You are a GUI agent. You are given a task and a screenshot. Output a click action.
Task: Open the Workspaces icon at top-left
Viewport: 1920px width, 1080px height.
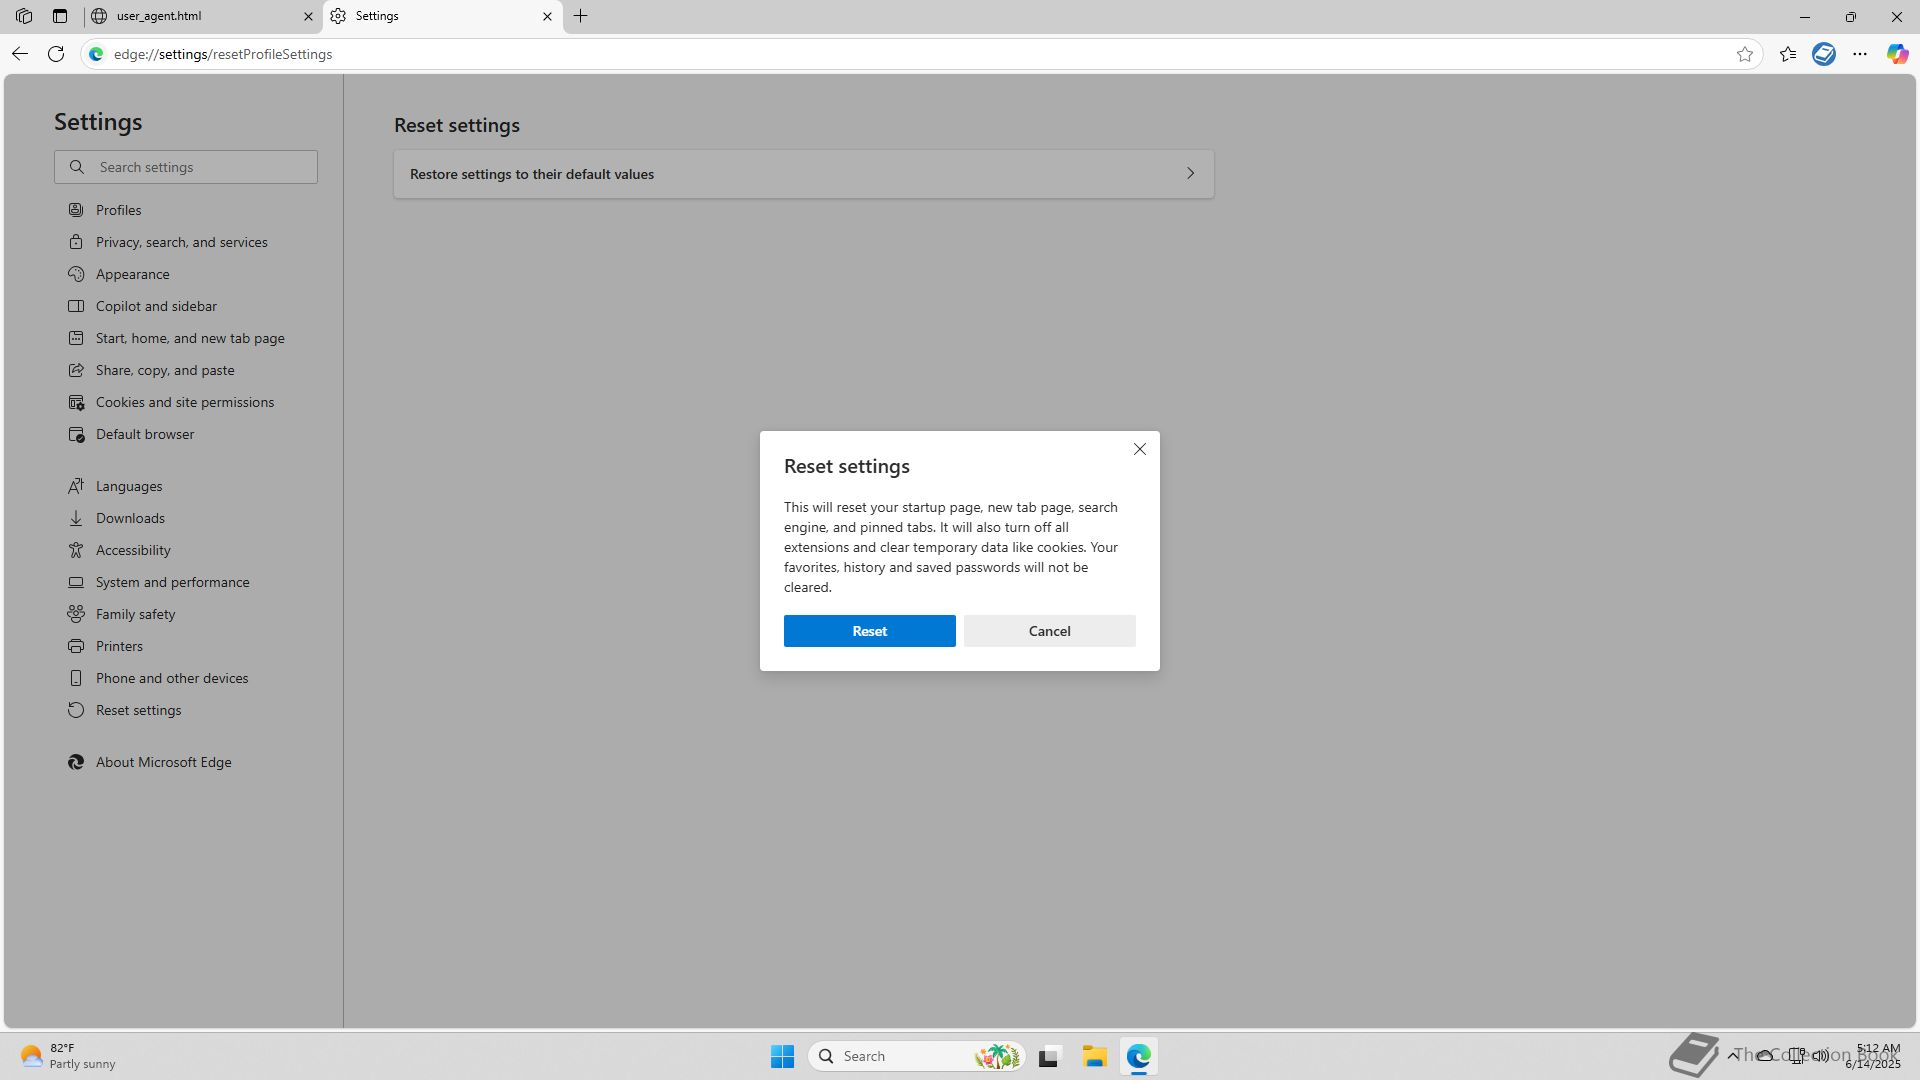tap(24, 16)
